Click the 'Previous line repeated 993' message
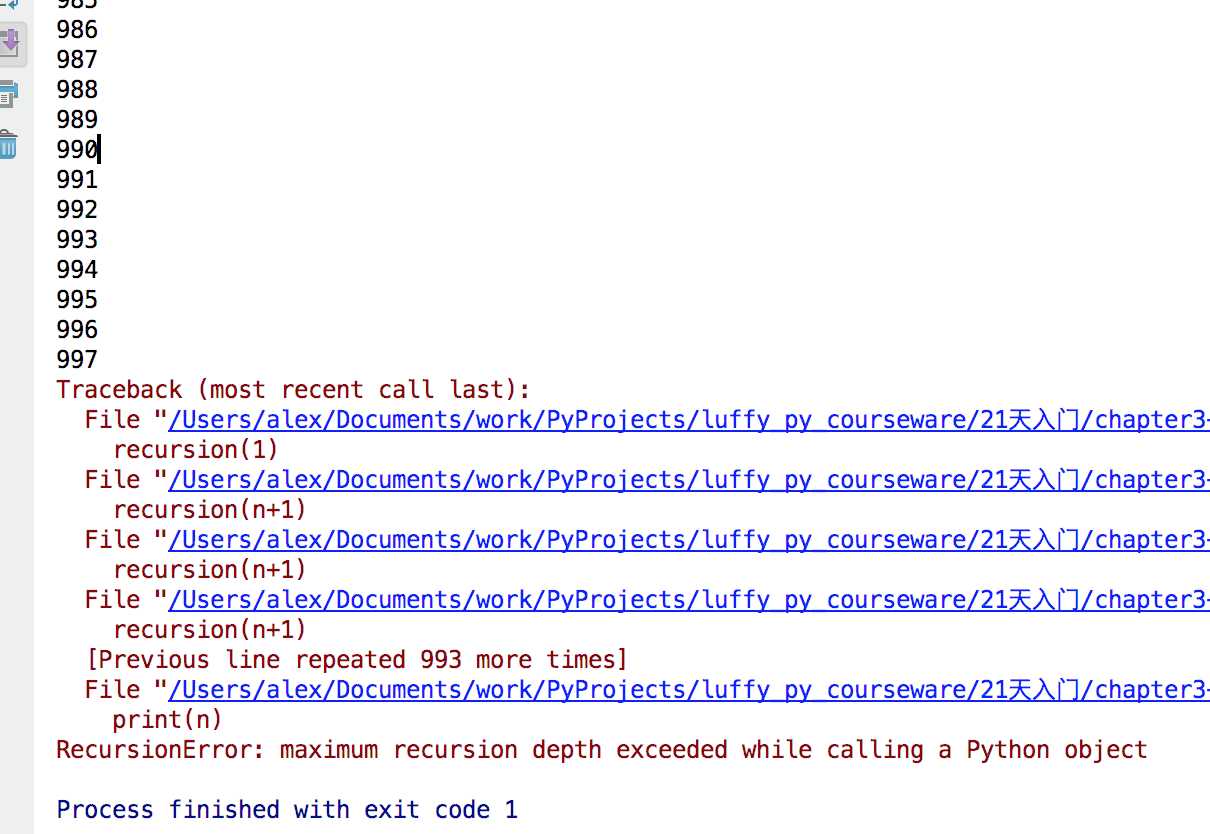 coord(357,660)
